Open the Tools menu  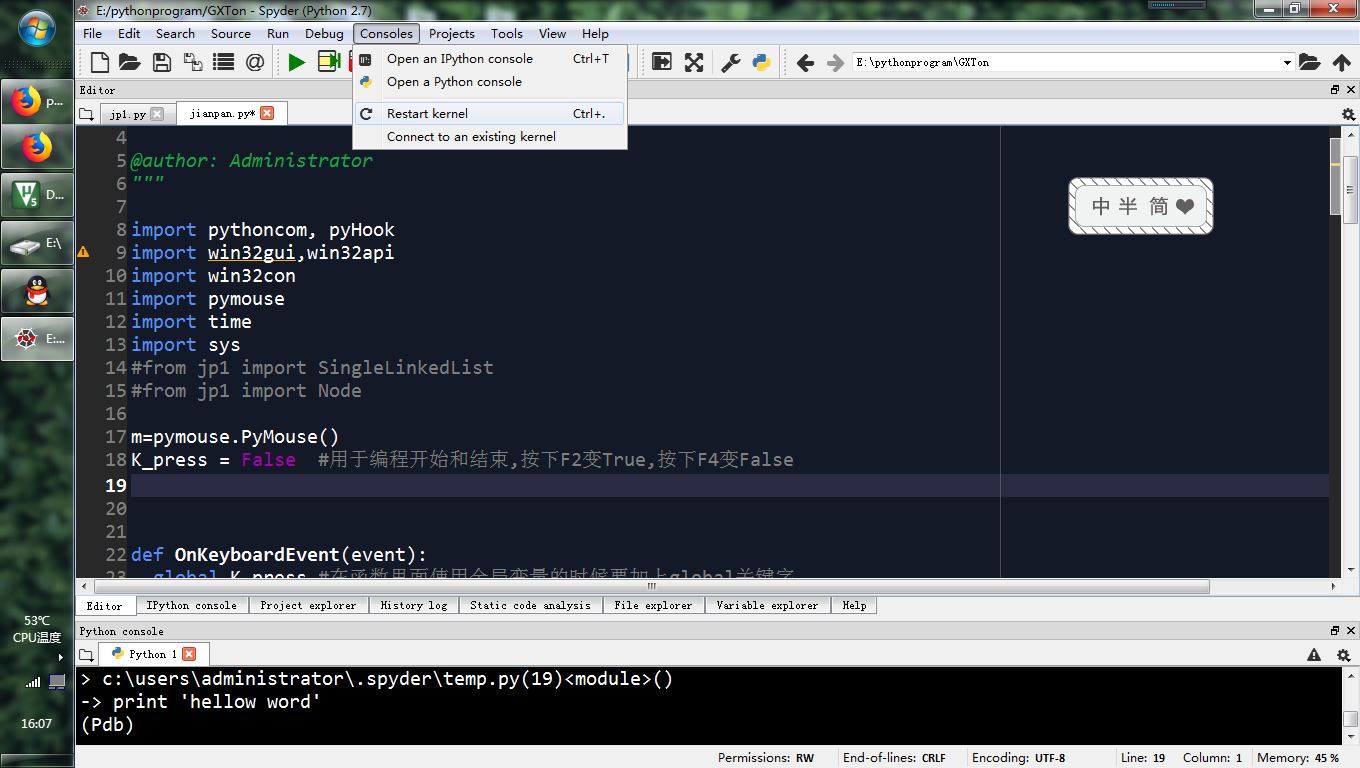point(507,33)
